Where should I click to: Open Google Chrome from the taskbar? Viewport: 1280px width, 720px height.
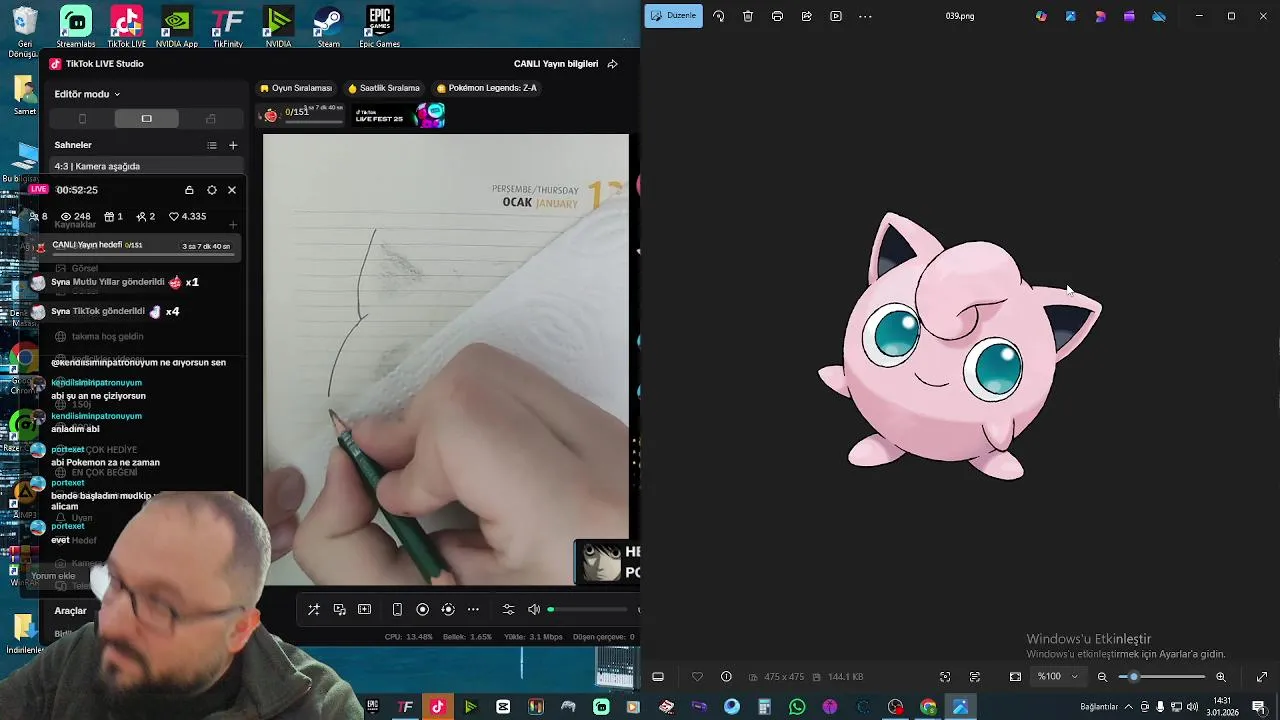point(928,707)
